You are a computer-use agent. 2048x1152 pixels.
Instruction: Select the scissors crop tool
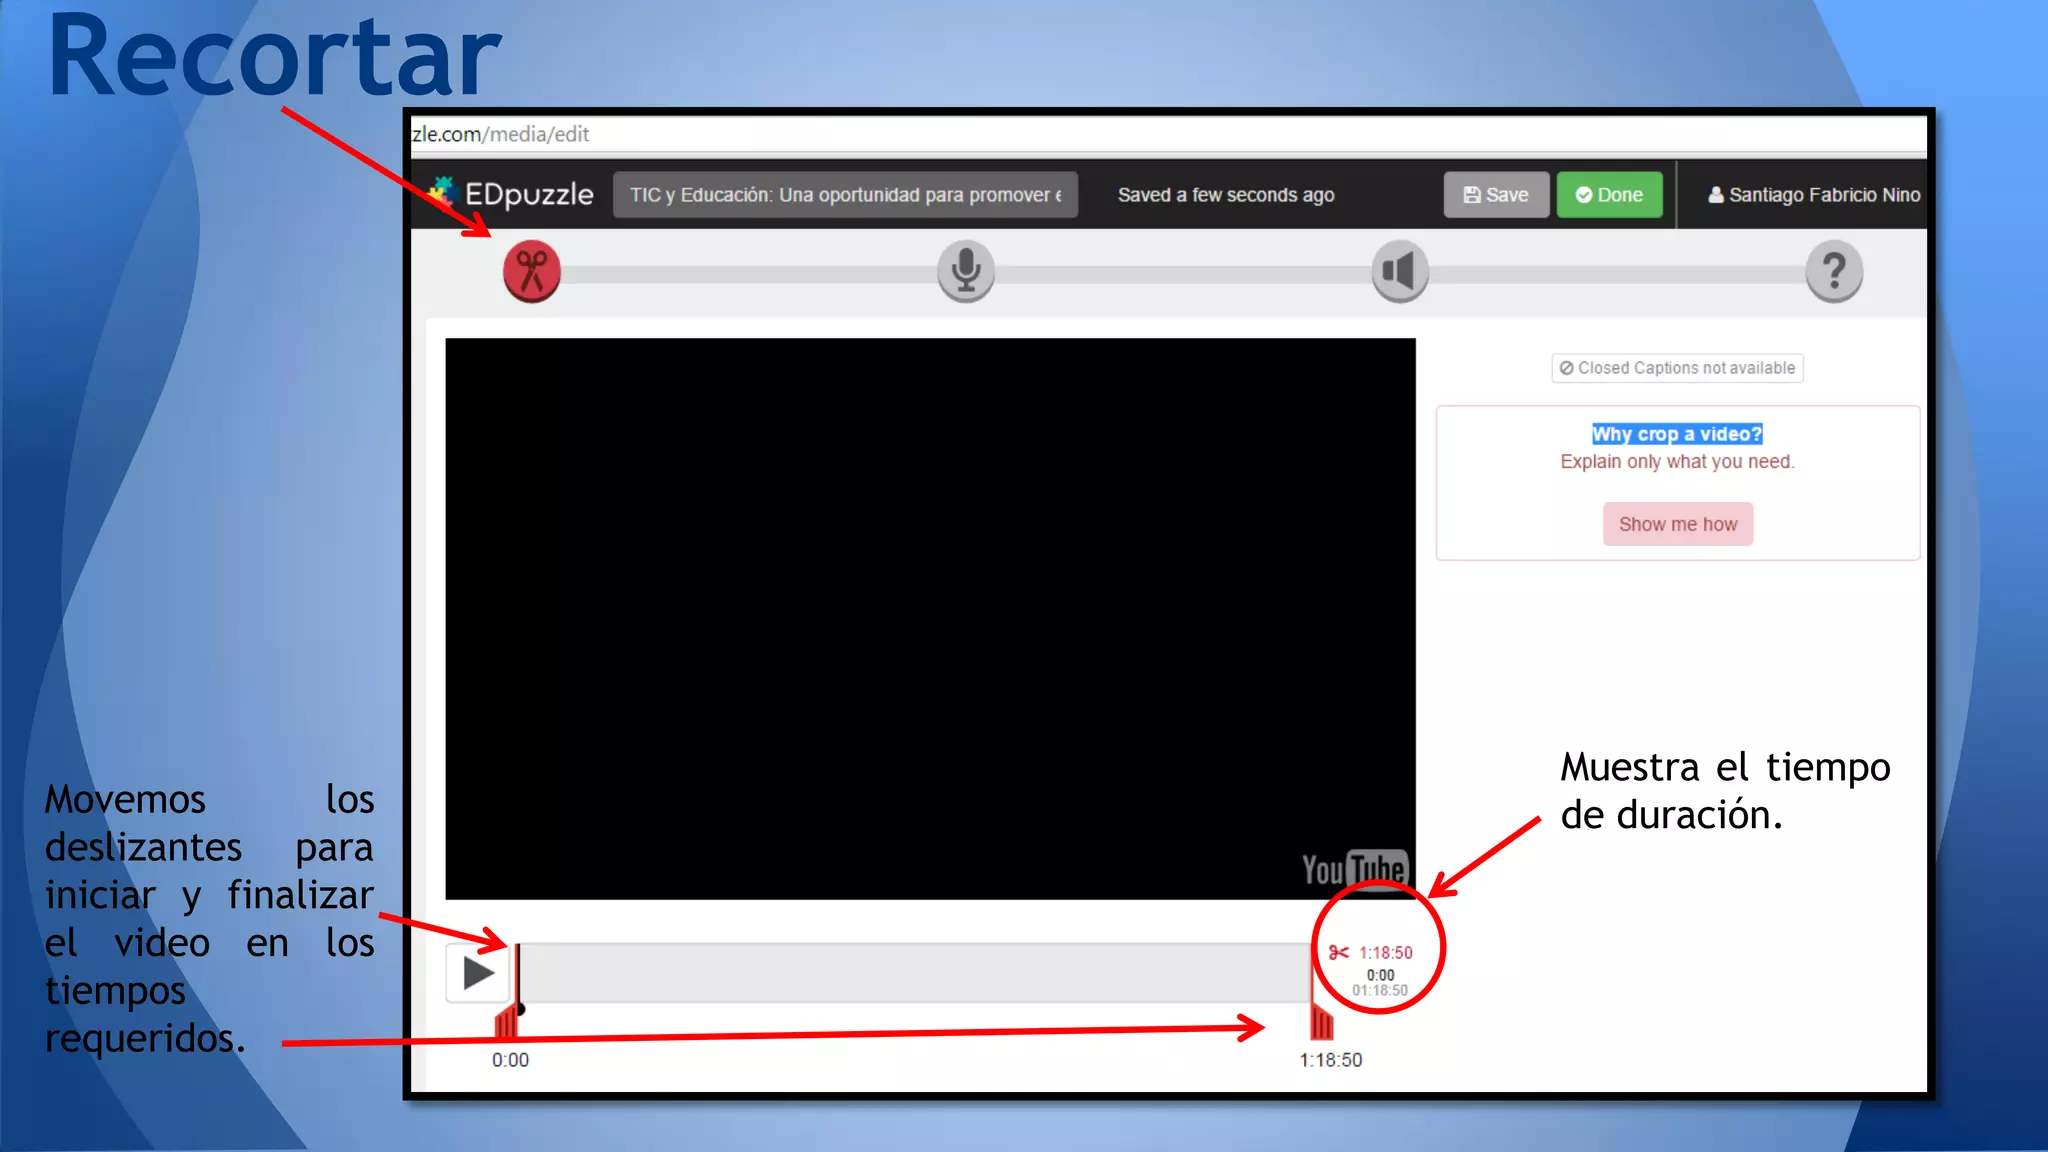[x=532, y=271]
